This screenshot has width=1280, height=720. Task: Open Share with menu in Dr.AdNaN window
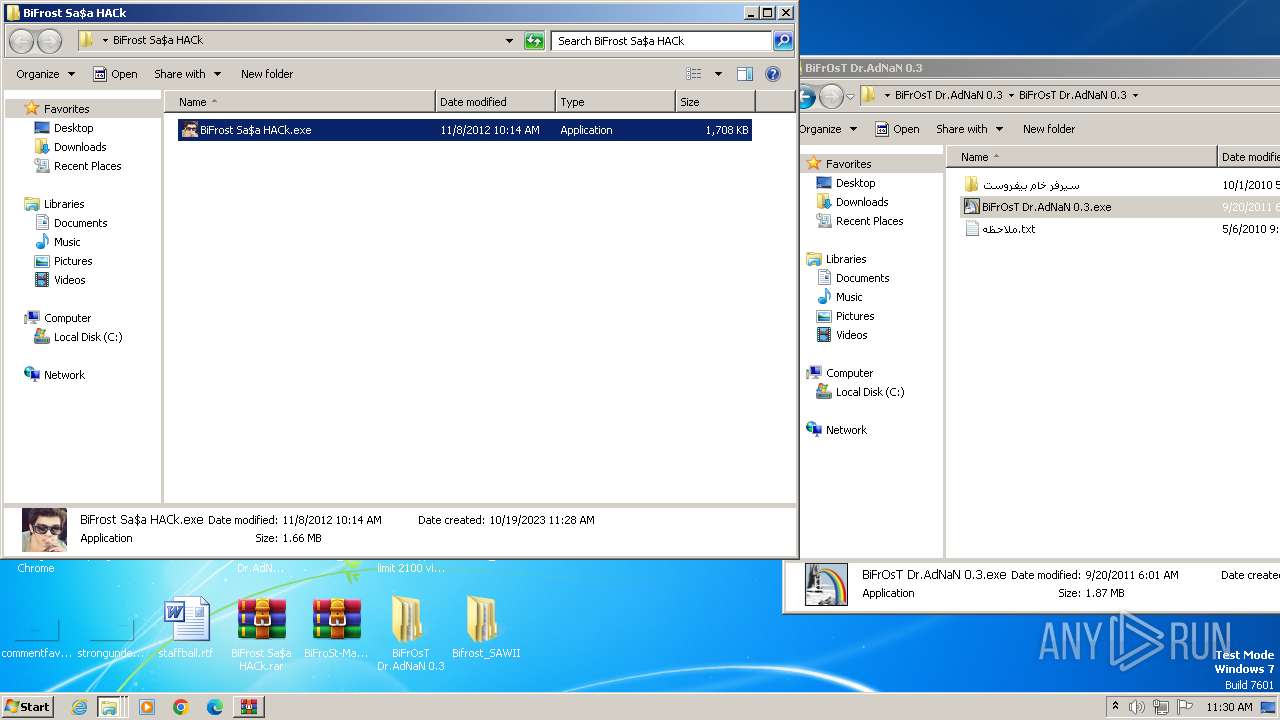coord(969,129)
